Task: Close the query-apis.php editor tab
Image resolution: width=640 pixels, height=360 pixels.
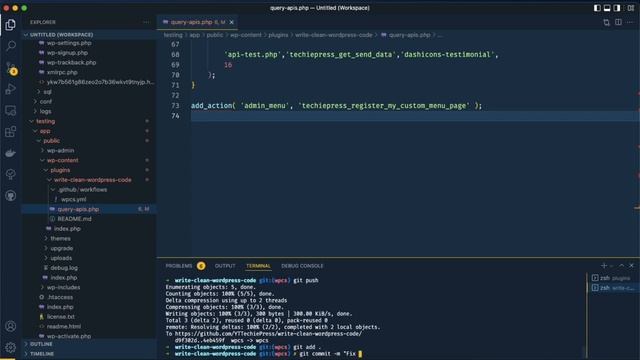Action: [231, 22]
